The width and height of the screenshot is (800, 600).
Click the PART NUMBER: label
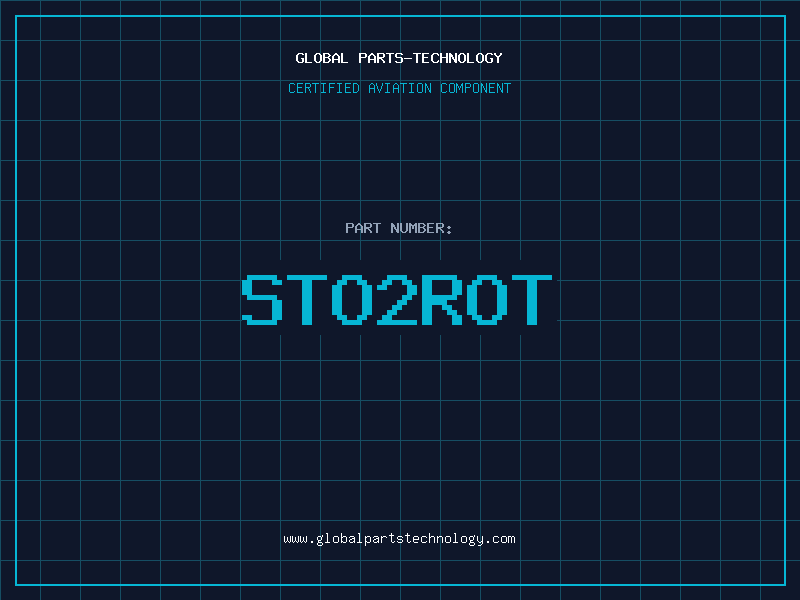[x=398, y=228]
